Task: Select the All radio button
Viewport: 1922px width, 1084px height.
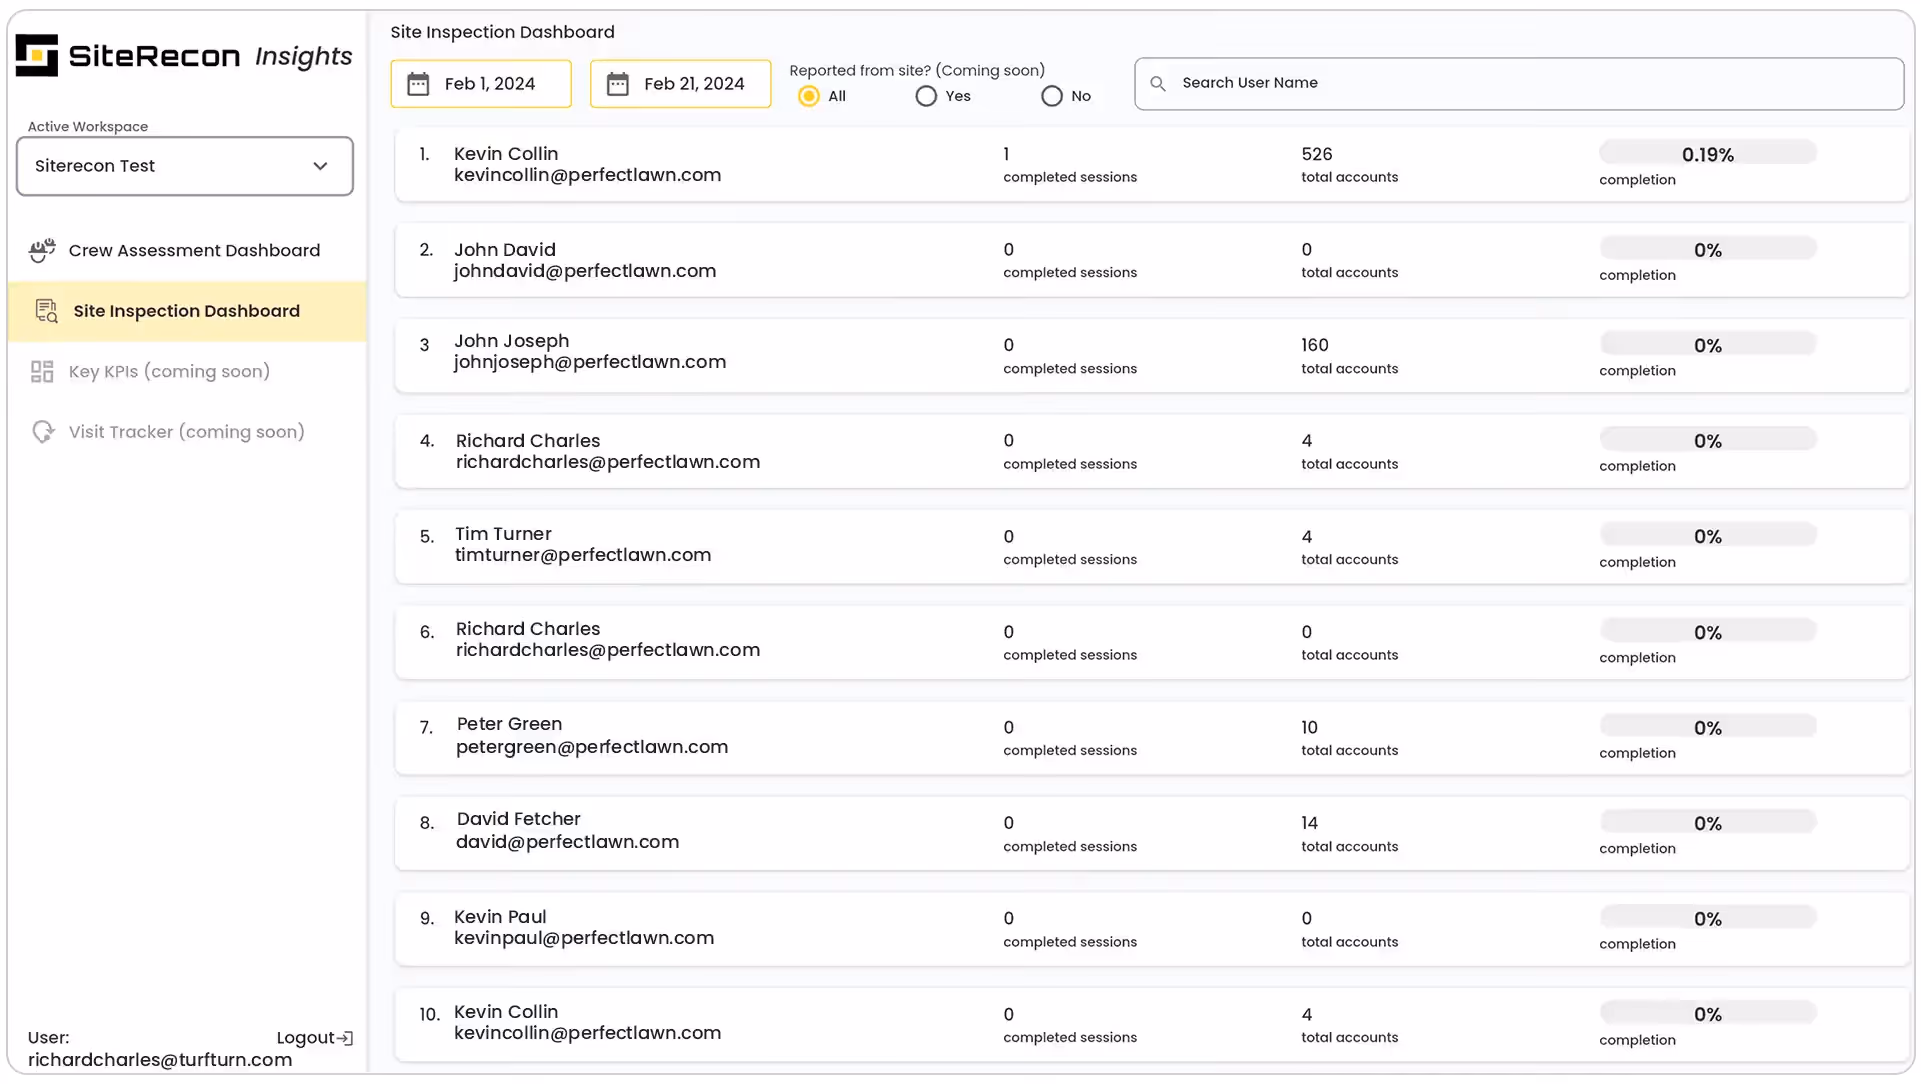Action: click(x=809, y=97)
